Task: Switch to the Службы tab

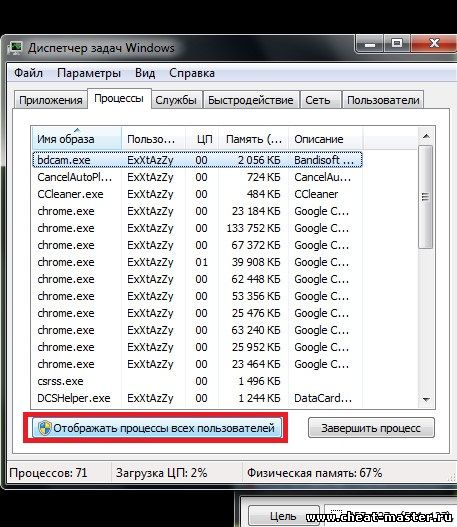Action: tap(176, 100)
